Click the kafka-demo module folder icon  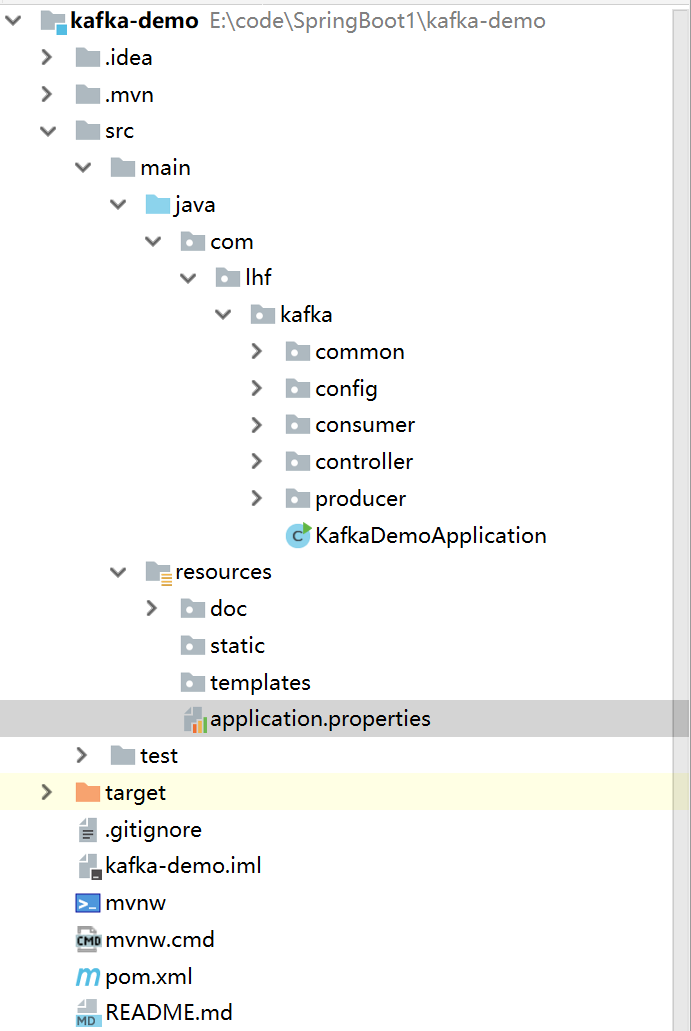tap(54, 22)
